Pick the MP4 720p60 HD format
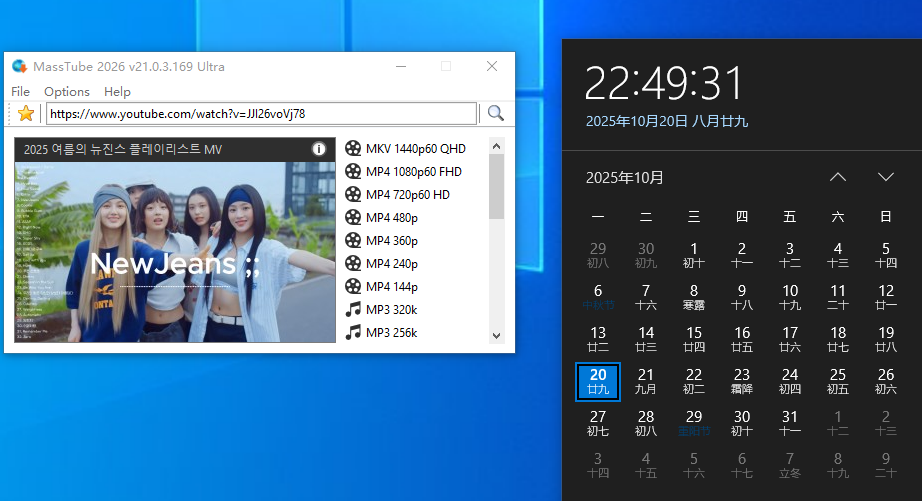 coord(407,194)
